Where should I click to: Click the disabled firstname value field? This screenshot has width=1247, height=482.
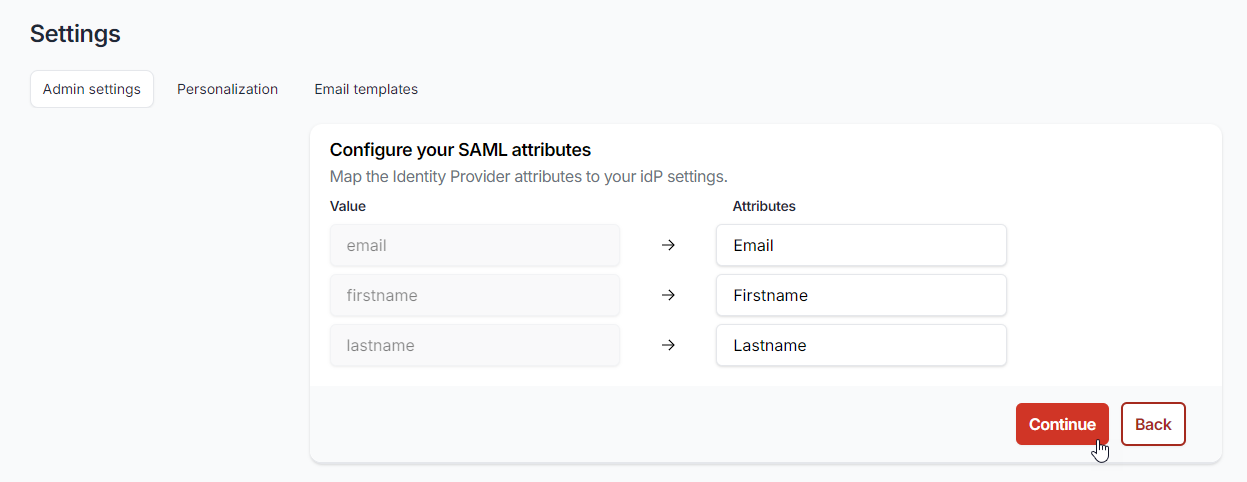(475, 295)
